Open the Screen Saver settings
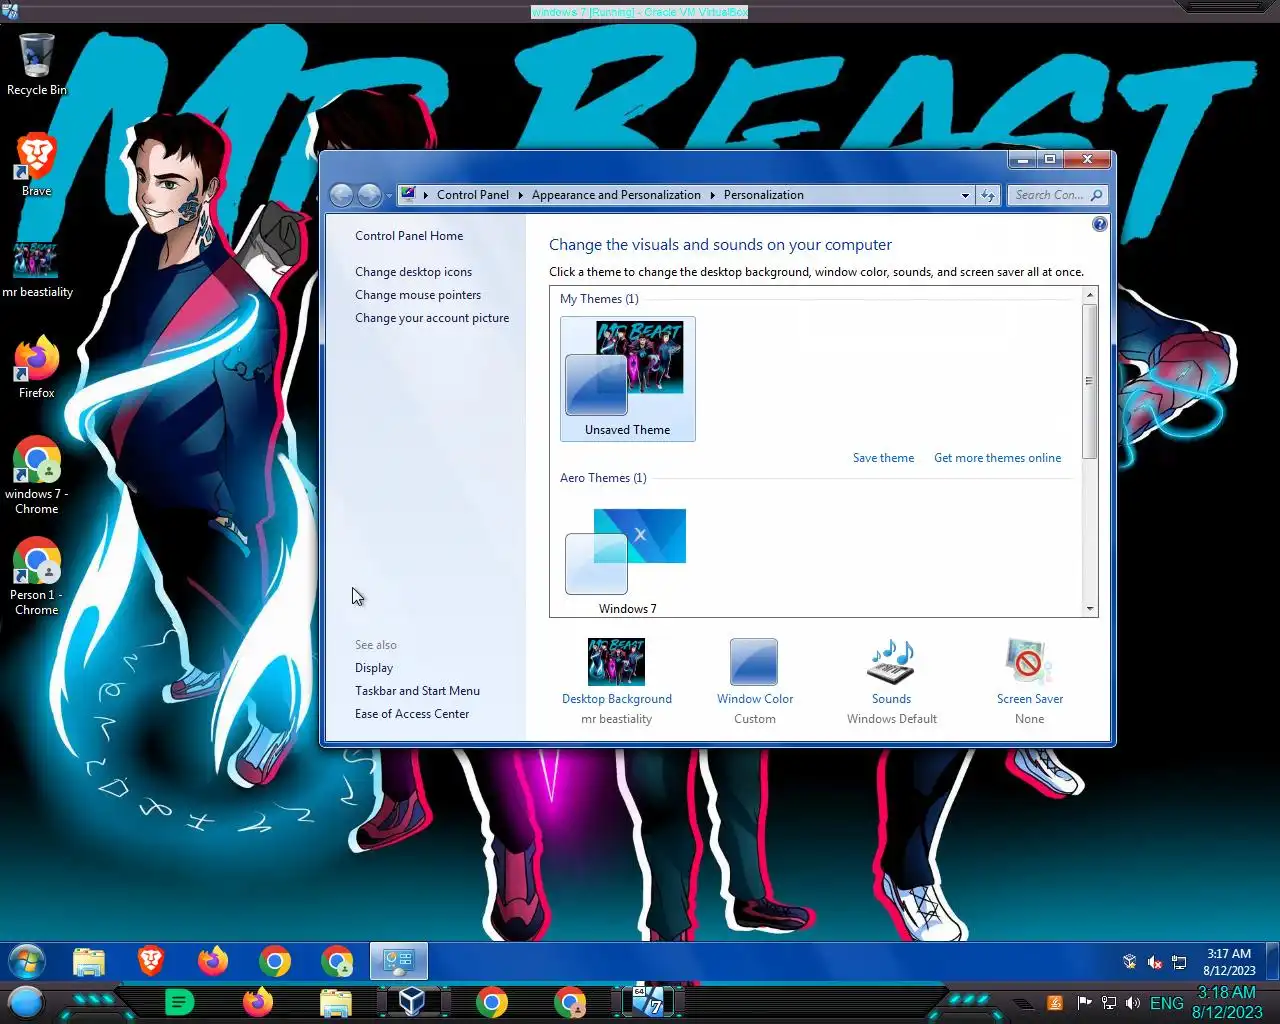Screen dimensions: 1280x1024 tap(1029, 682)
